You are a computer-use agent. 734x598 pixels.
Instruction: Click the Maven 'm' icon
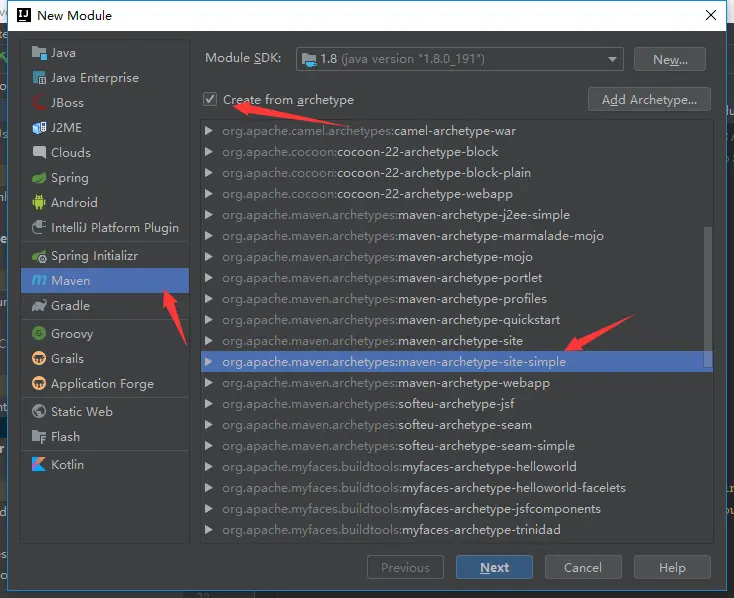coord(39,281)
